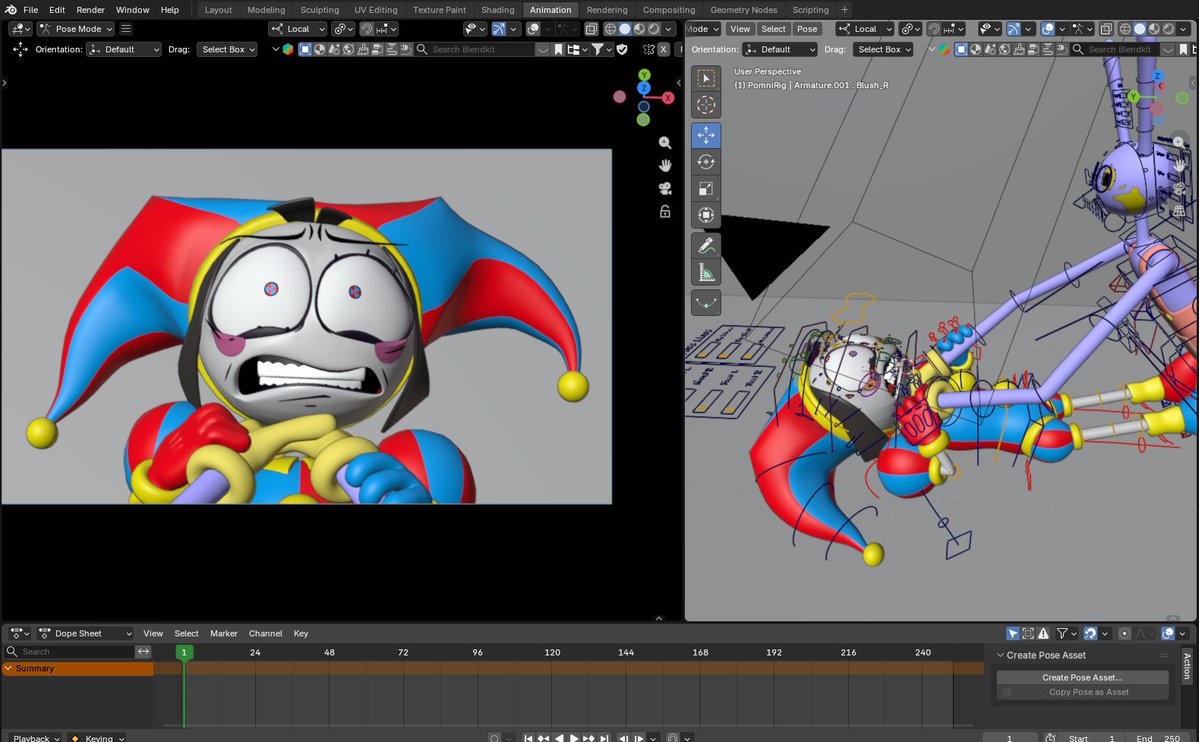Toggle overlays in right viewport header
The height and width of the screenshot is (742, 1199).
tap(1048, 28)
